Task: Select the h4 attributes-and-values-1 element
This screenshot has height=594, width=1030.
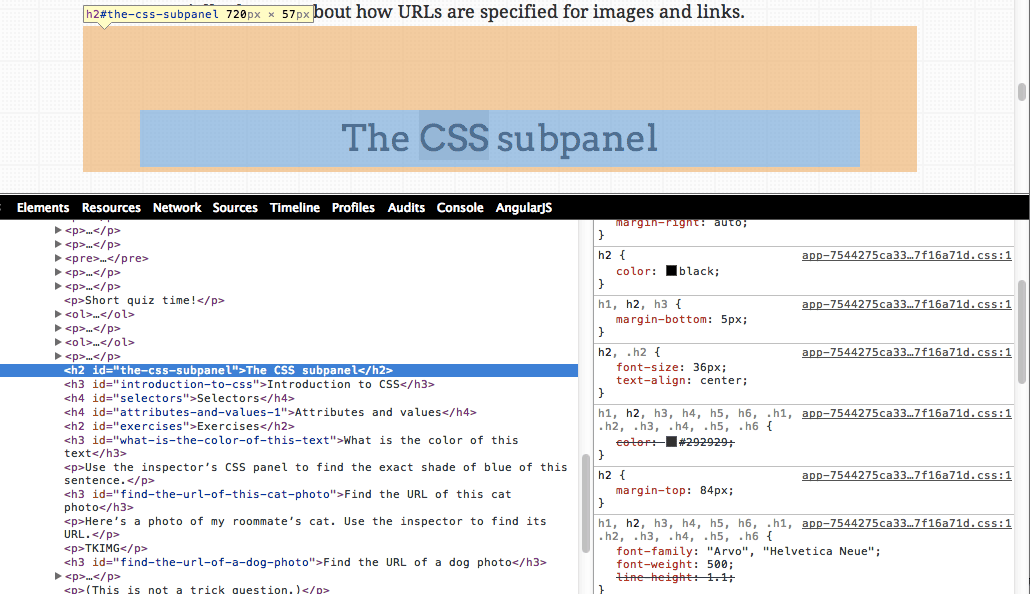Action: [270, 413]
